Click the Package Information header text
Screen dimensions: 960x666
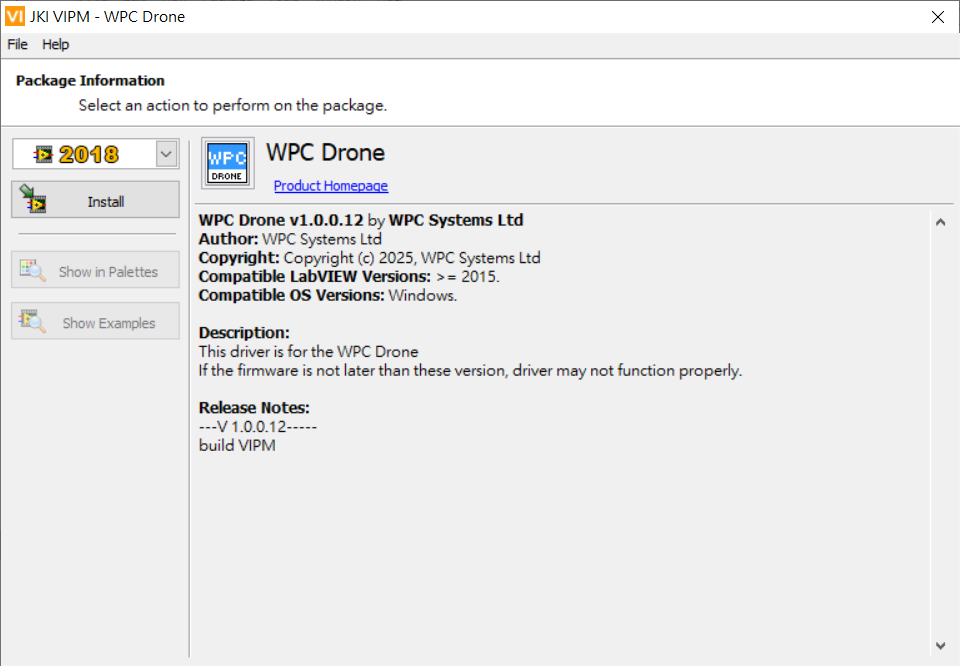tap(90, 81)
